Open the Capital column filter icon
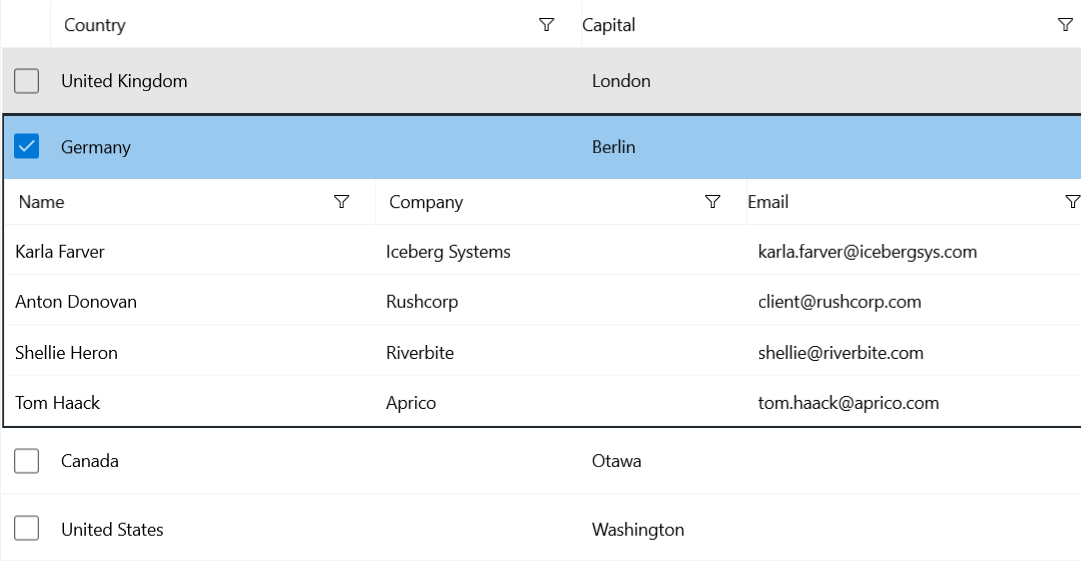 [1065, 25]
